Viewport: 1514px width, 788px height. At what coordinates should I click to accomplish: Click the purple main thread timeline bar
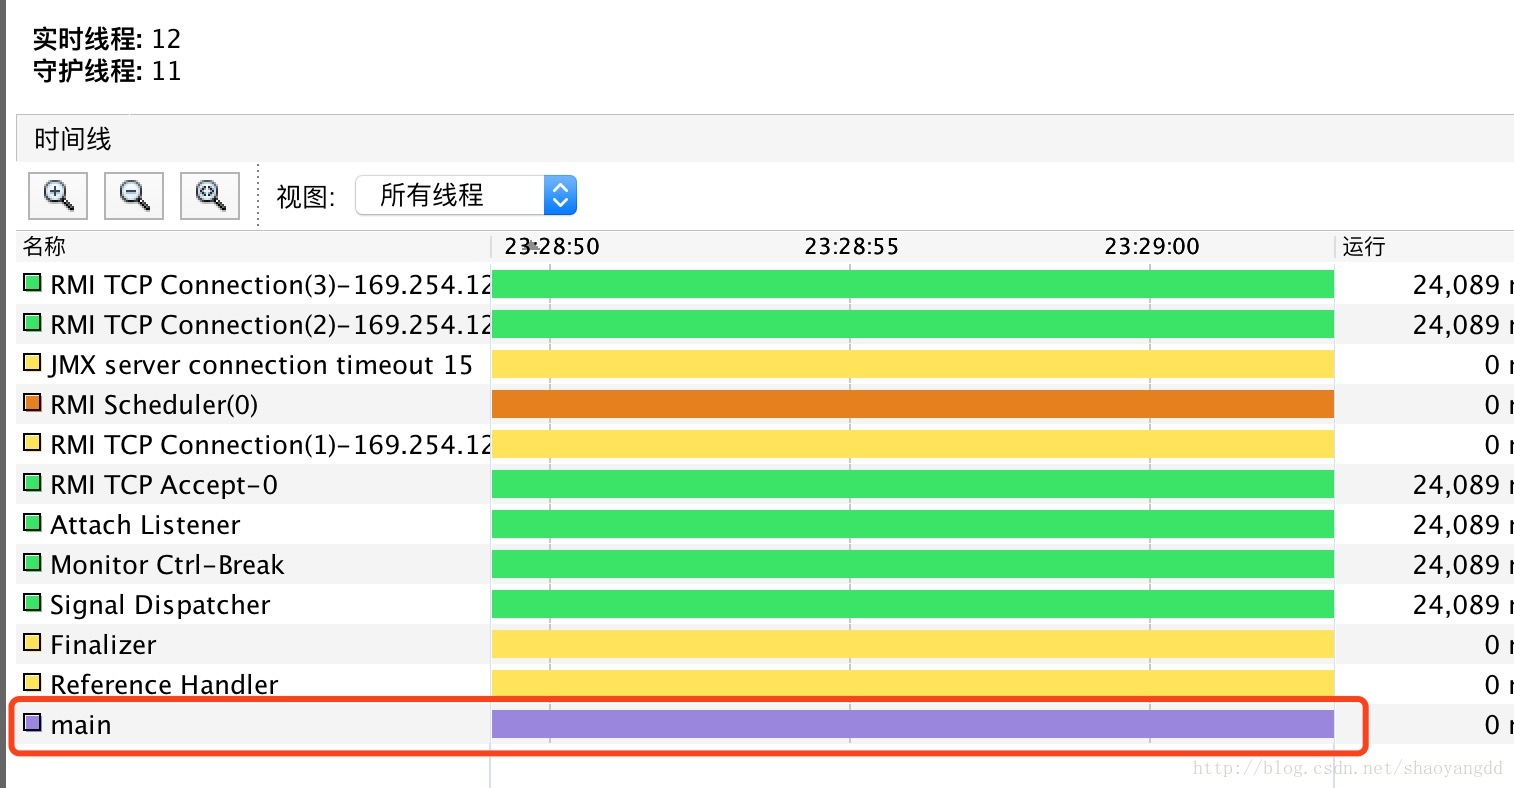(x=912, y=724)
